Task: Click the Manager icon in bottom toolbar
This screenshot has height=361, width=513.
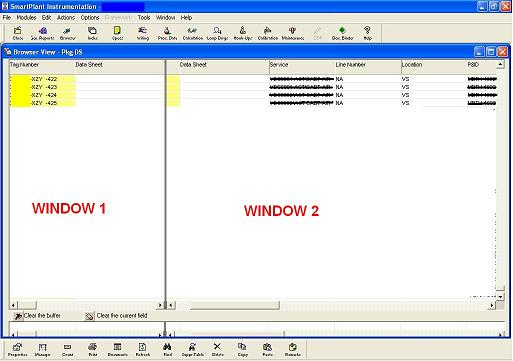Action: coord(42,350)
